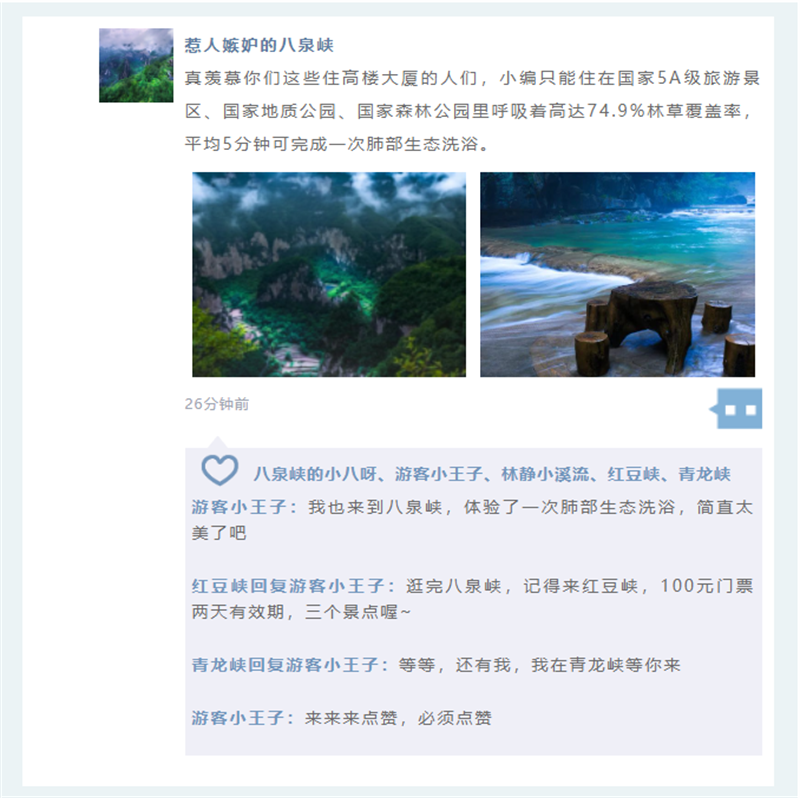Click liker name 游客小王子 in likes row
Image resolution: width=800 pixels, height=798 pixels.
point(439,474)
